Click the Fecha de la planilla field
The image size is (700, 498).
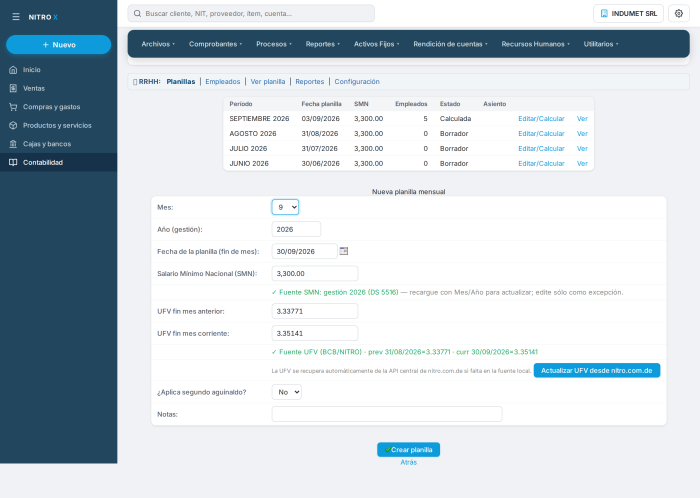click(x=304, y=251)
